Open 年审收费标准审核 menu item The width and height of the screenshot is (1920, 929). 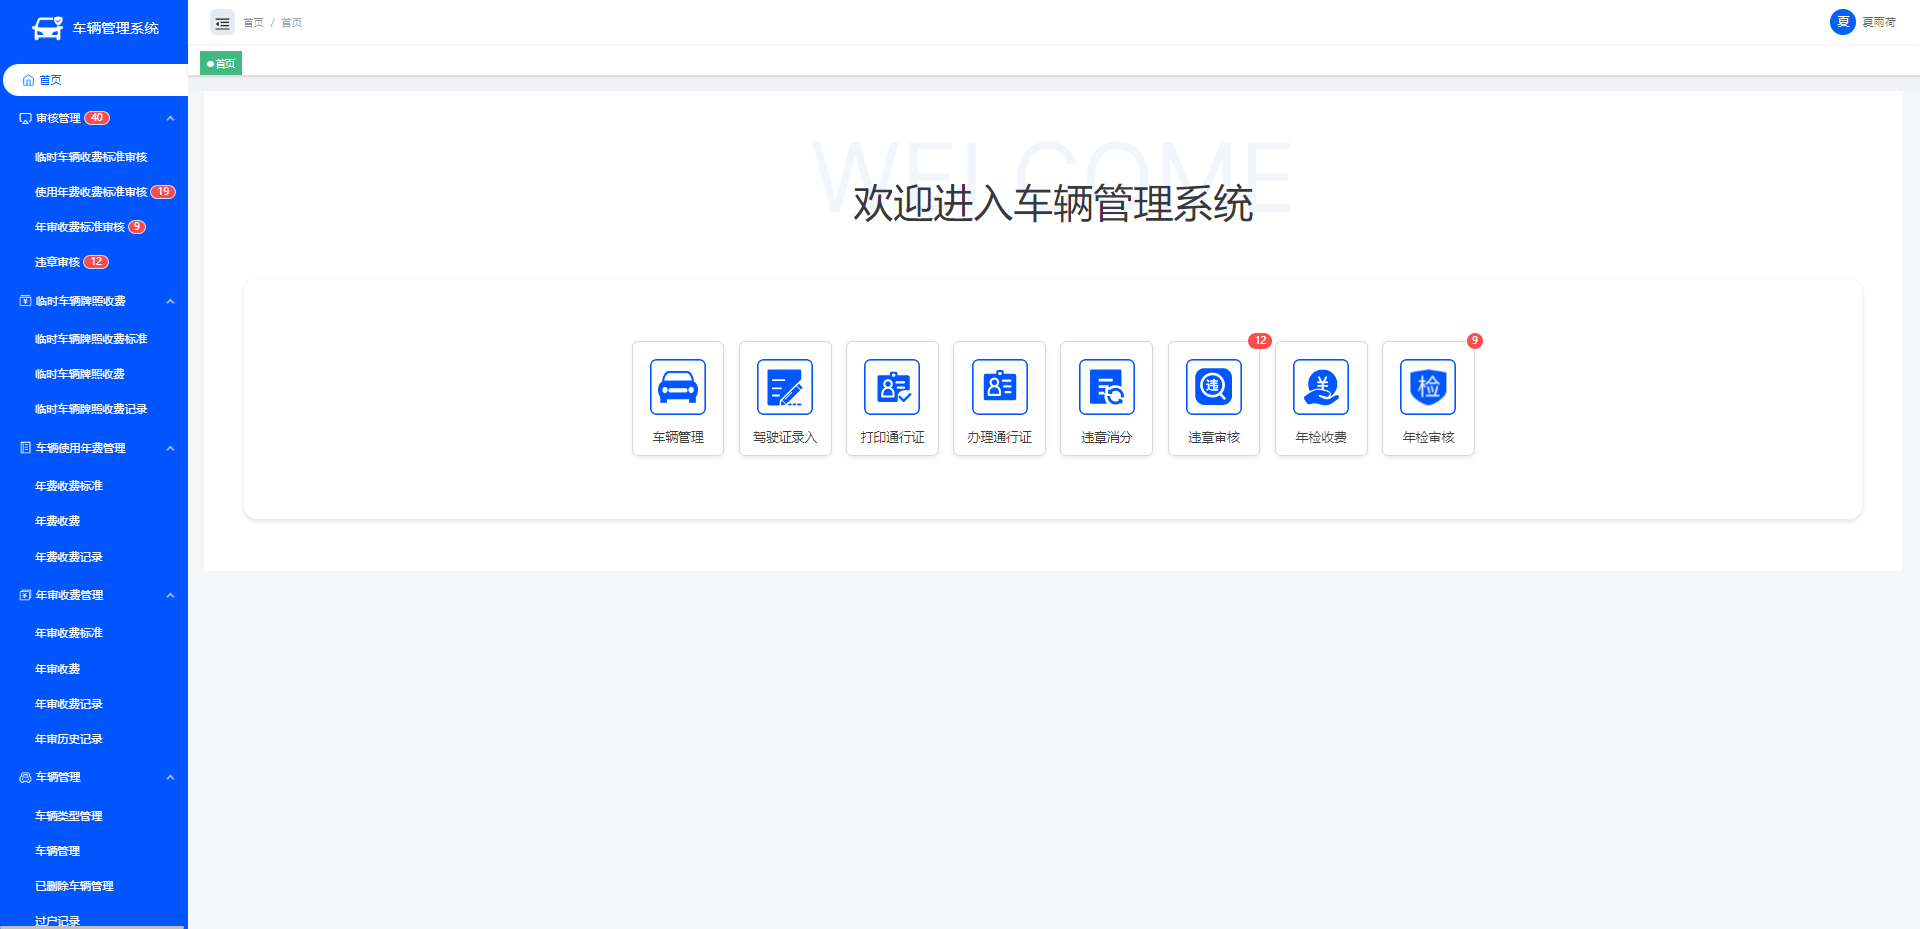pyautogui.click(x=80, y=227)
